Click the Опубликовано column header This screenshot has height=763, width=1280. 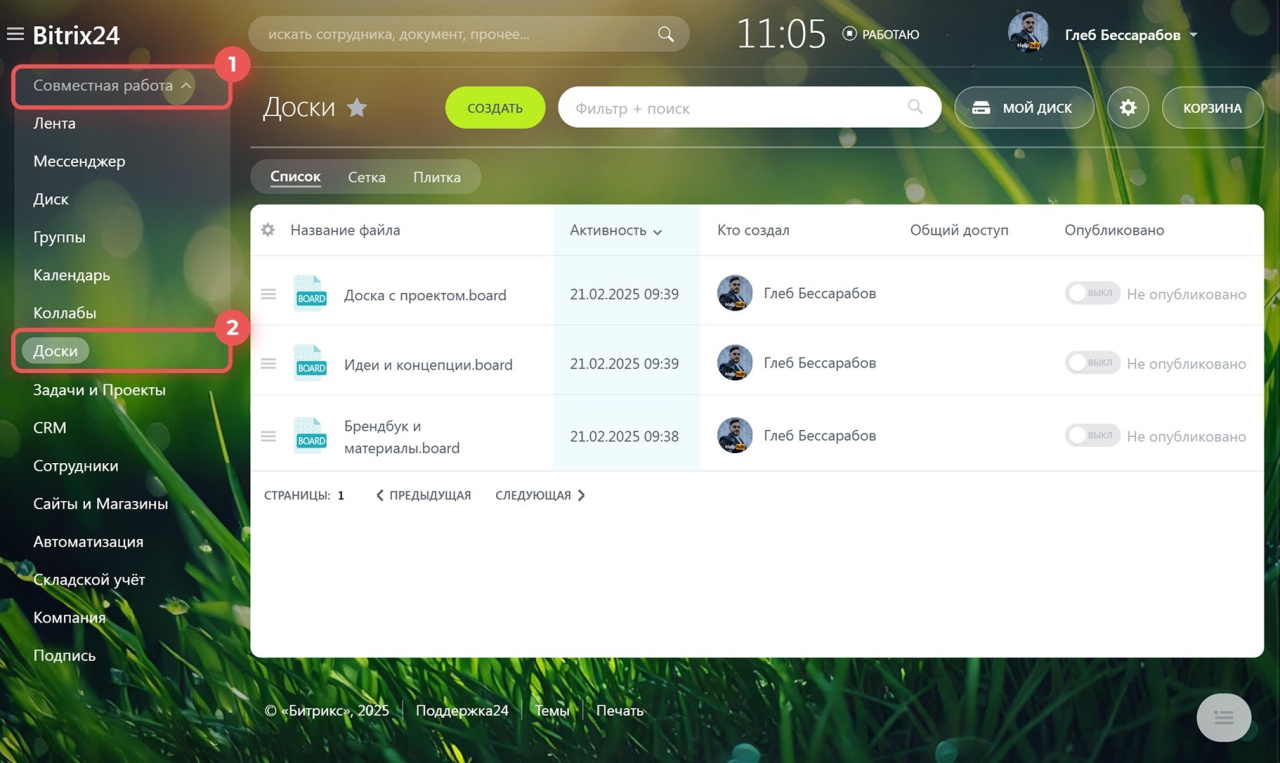click(x=1114, y=230)
